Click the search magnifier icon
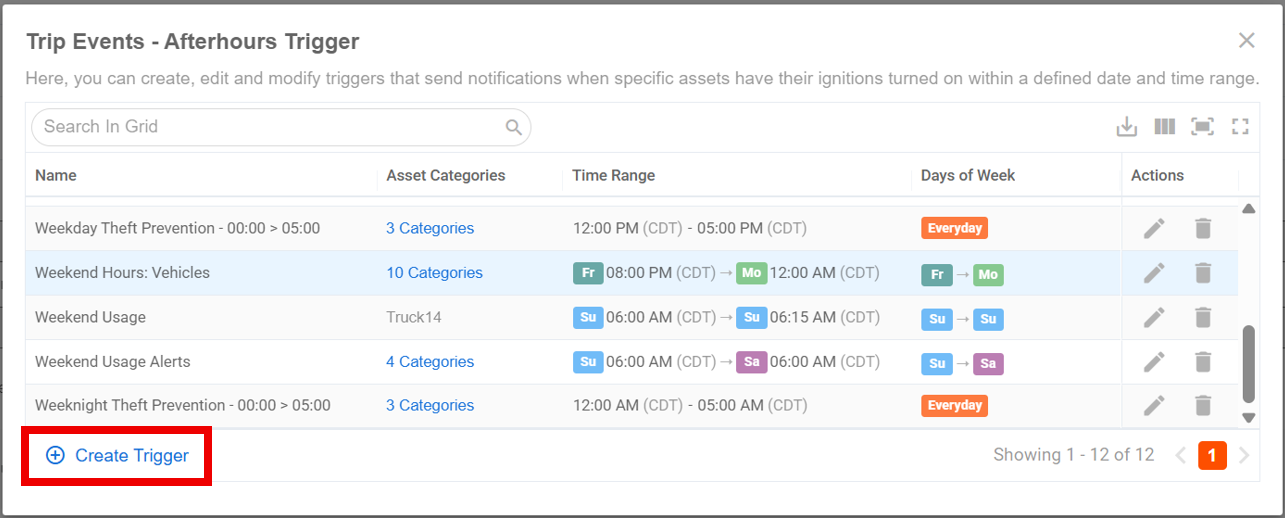Screen dimensions: 1285x518 pos(514,127)
